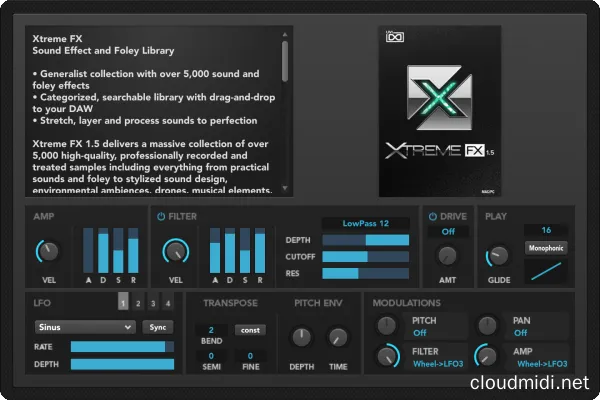This screenshot has height=400, width=600.
Task: Set the AMP envelope D slider
Action: click(103, 251)
